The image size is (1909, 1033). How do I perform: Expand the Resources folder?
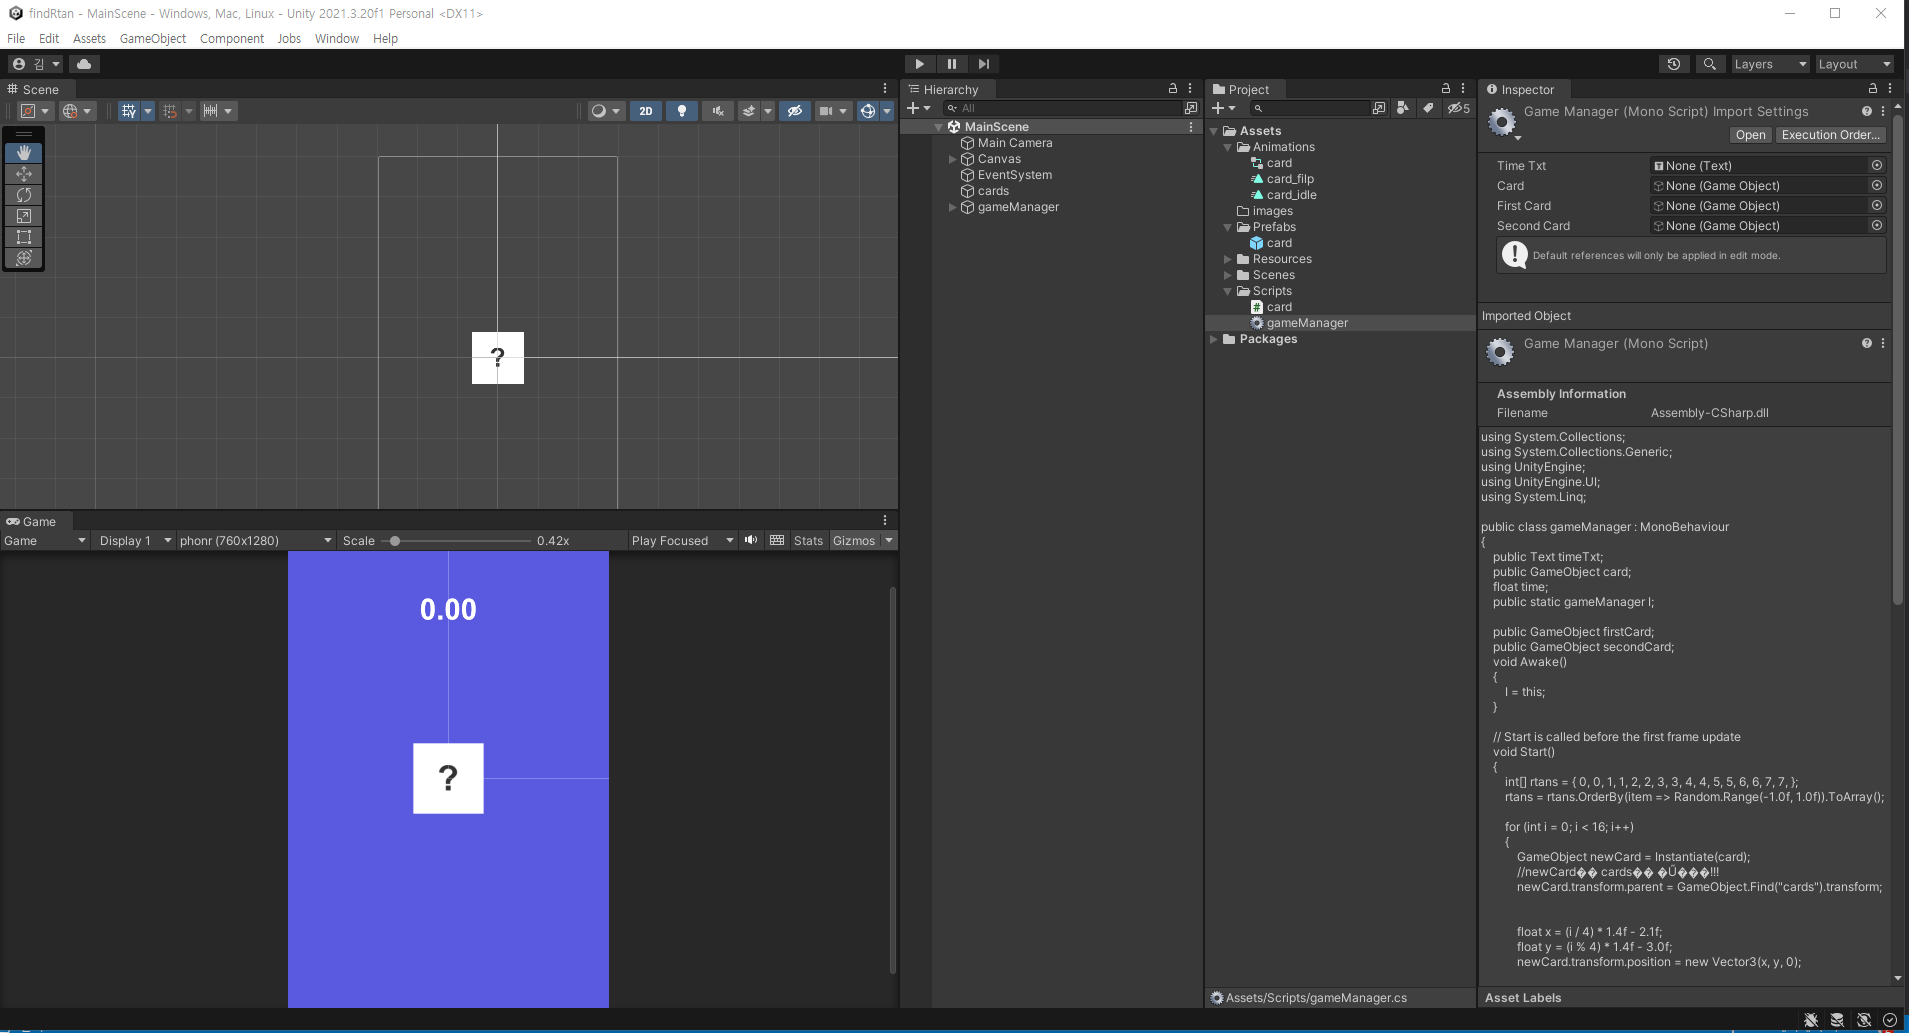click(x=1228, y=259)
